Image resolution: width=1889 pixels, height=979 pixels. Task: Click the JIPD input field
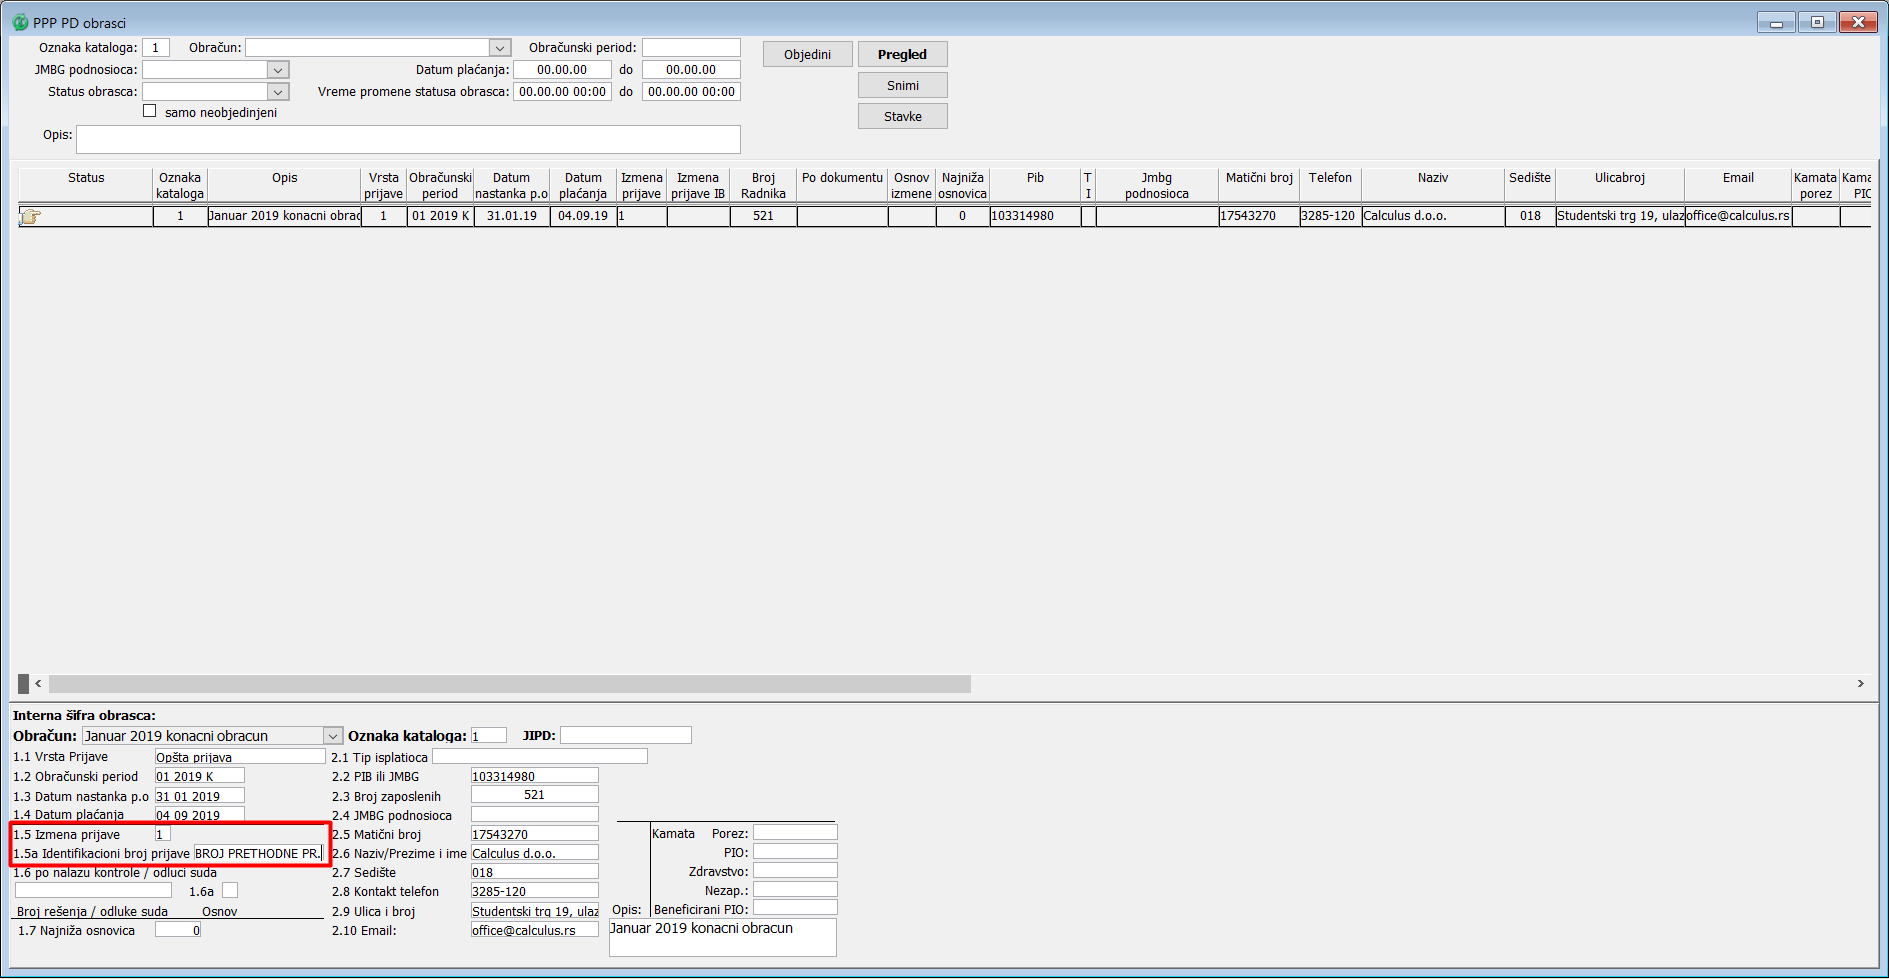pos(626,735)
